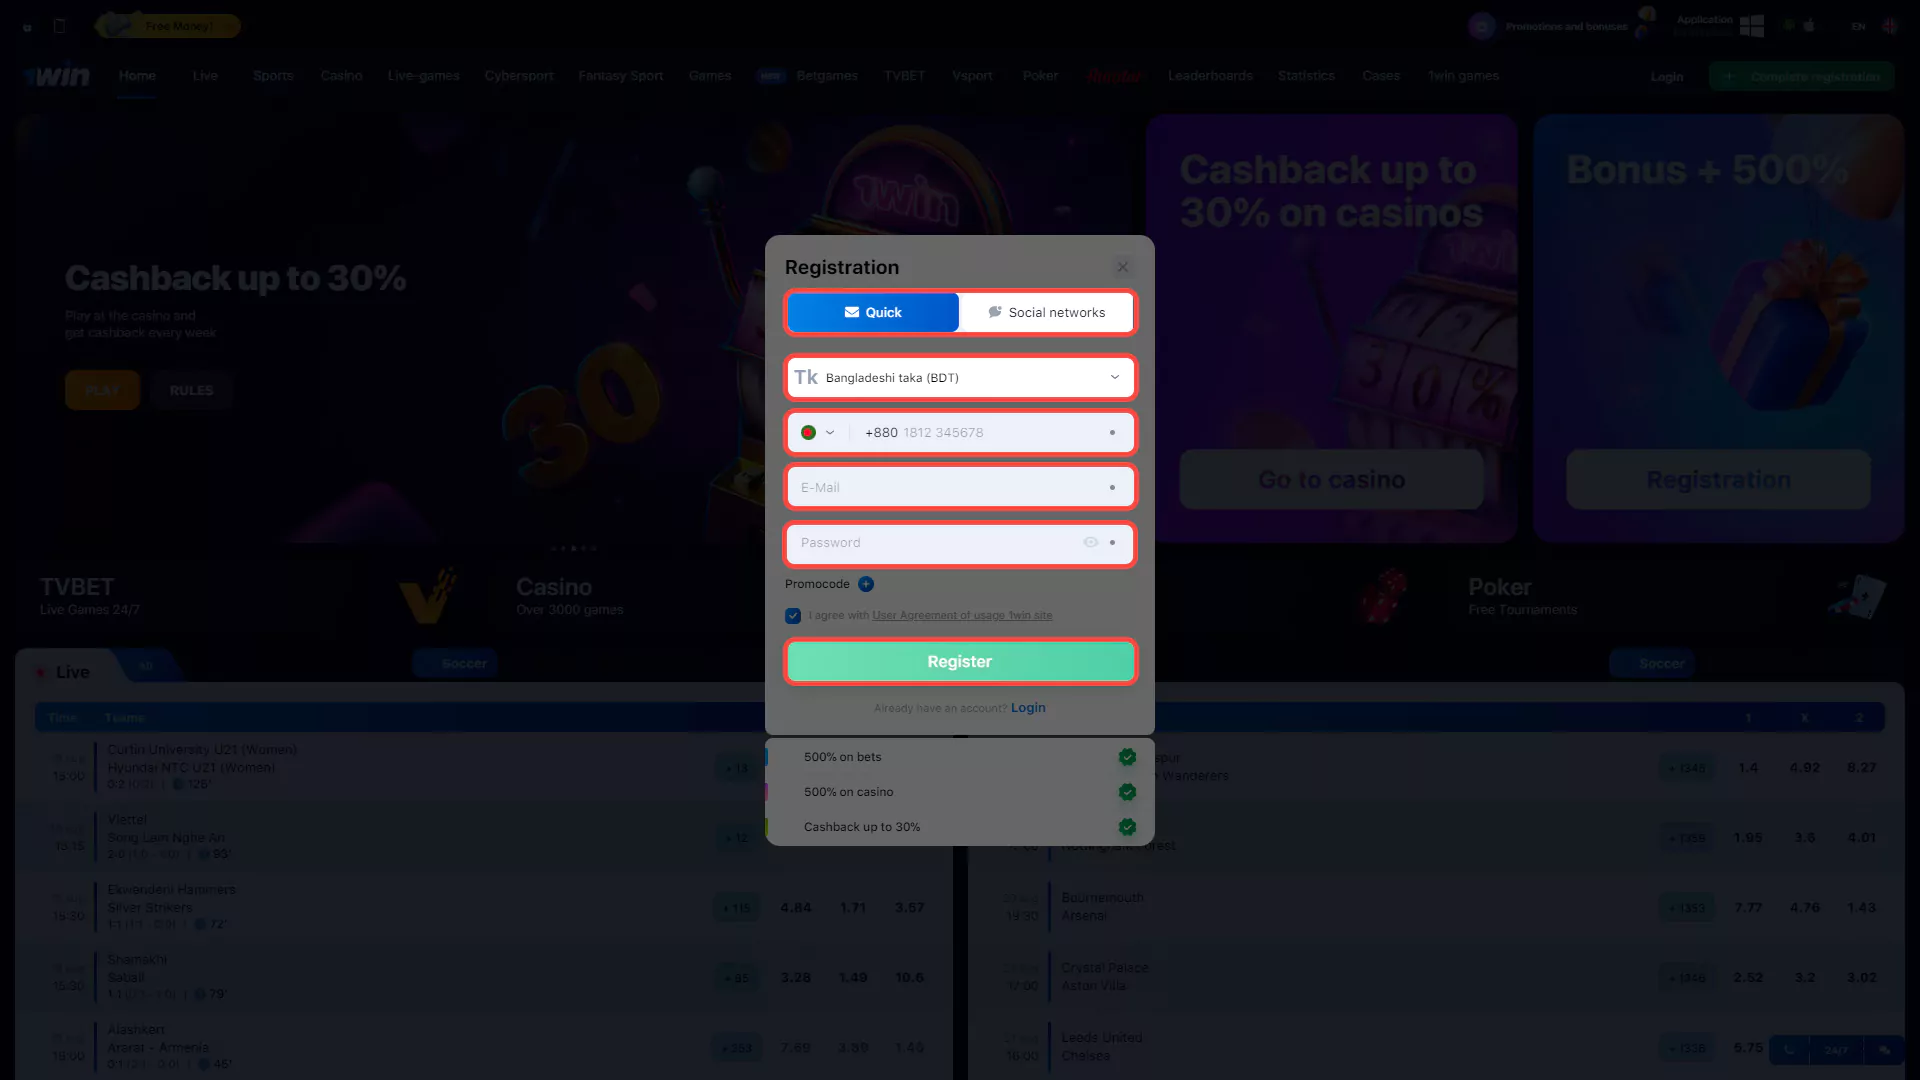This screenshot has width=1920, height=1080.
Task: Click the 1win home logo icon
Action: [x=55, y=75]
